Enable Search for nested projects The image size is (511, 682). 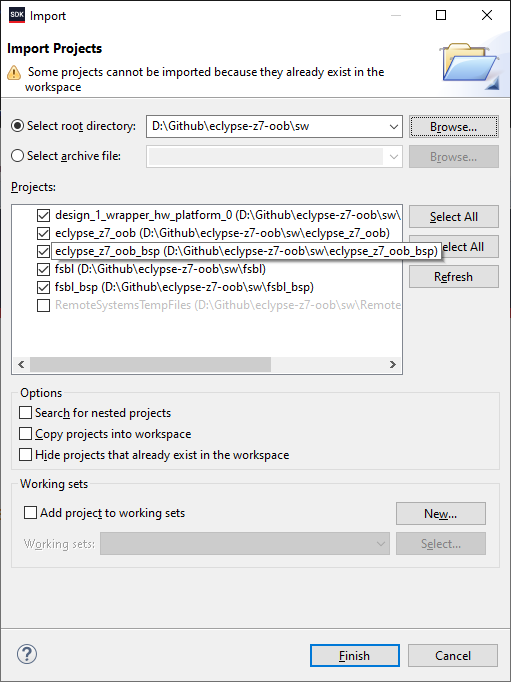tap(26, 413)
